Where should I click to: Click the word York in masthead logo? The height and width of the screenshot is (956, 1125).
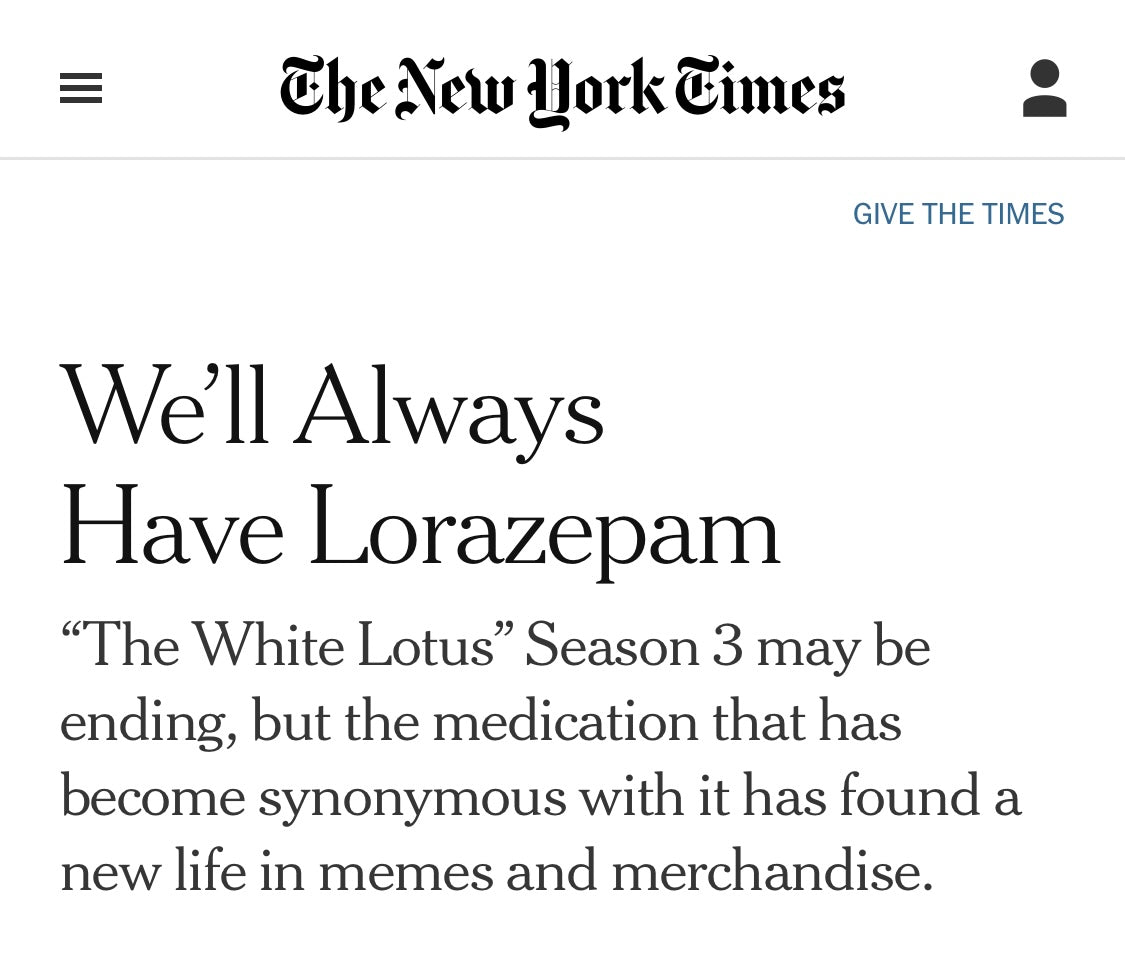[596, 92]
